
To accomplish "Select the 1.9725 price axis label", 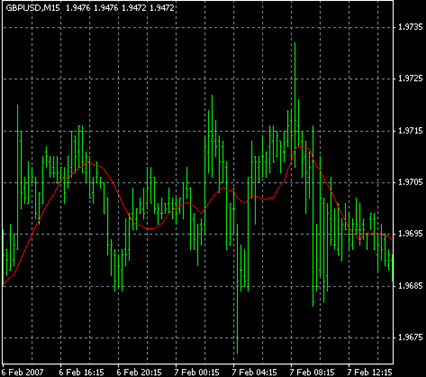I will pyautogui.click(x=411, y=79).
